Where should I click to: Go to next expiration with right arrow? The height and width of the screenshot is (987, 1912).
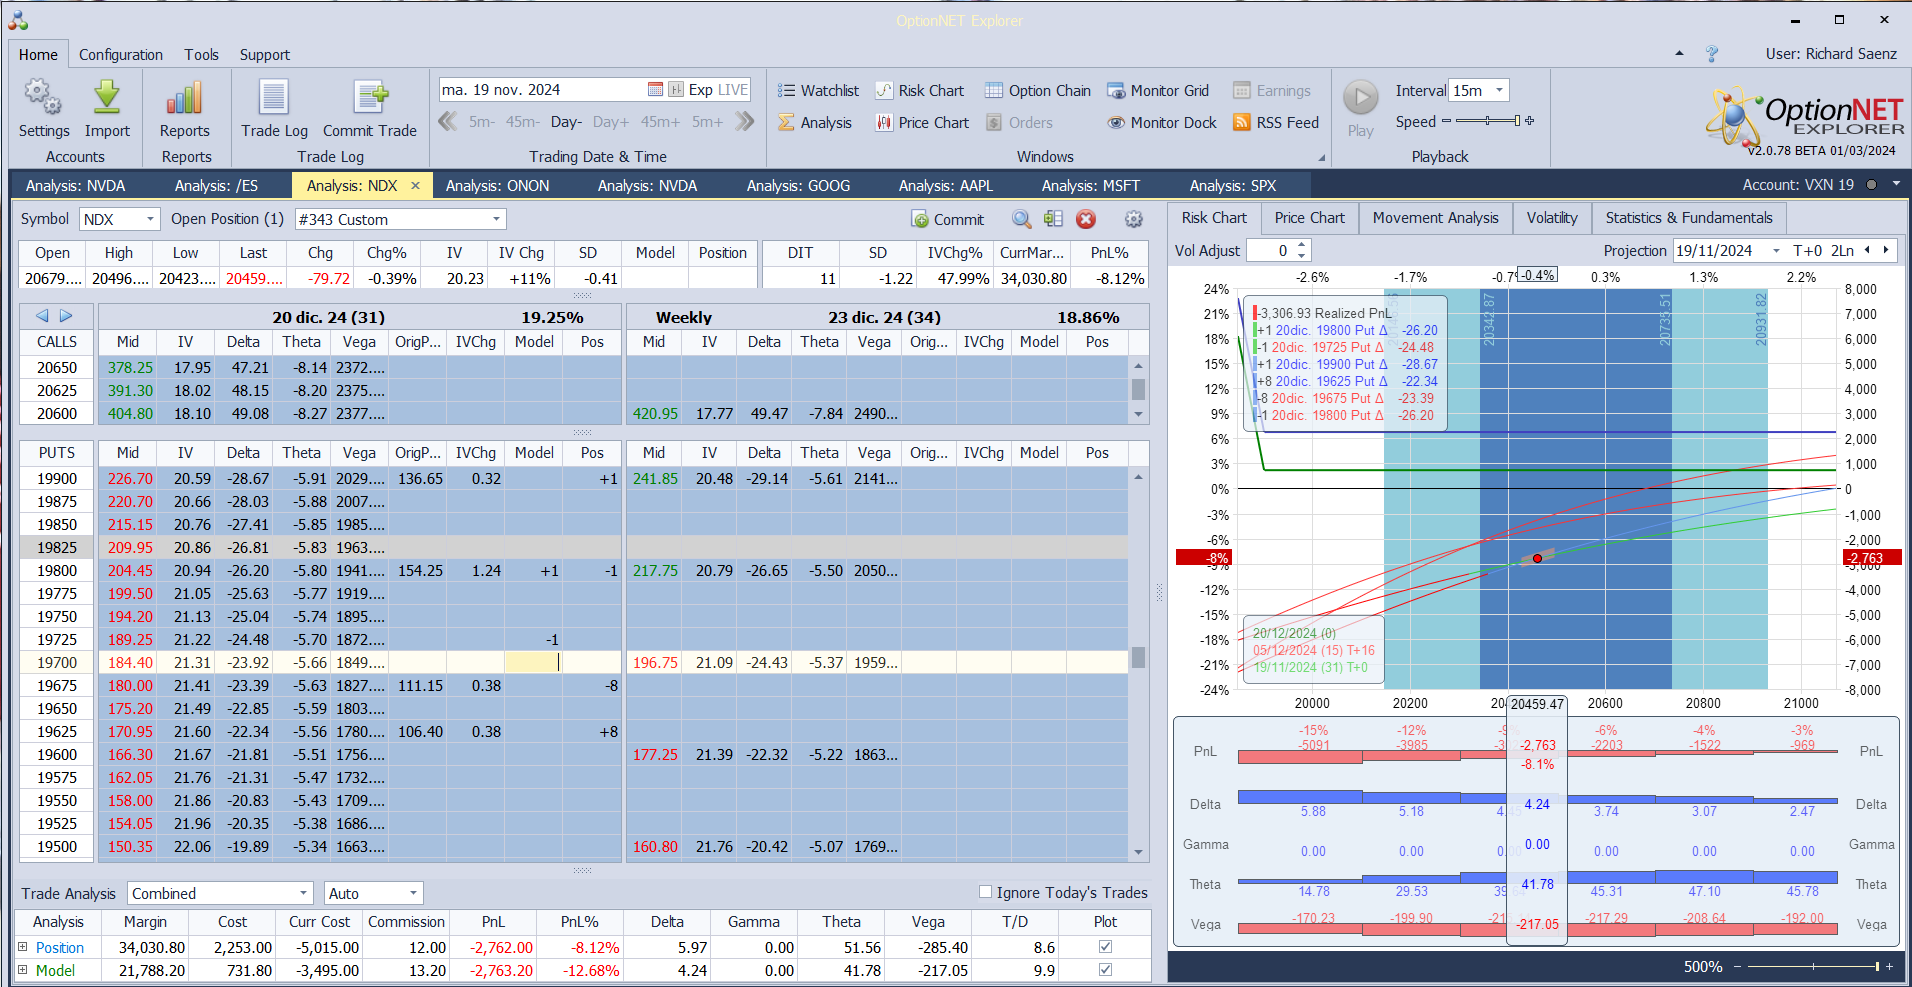[x=66, y=315]
